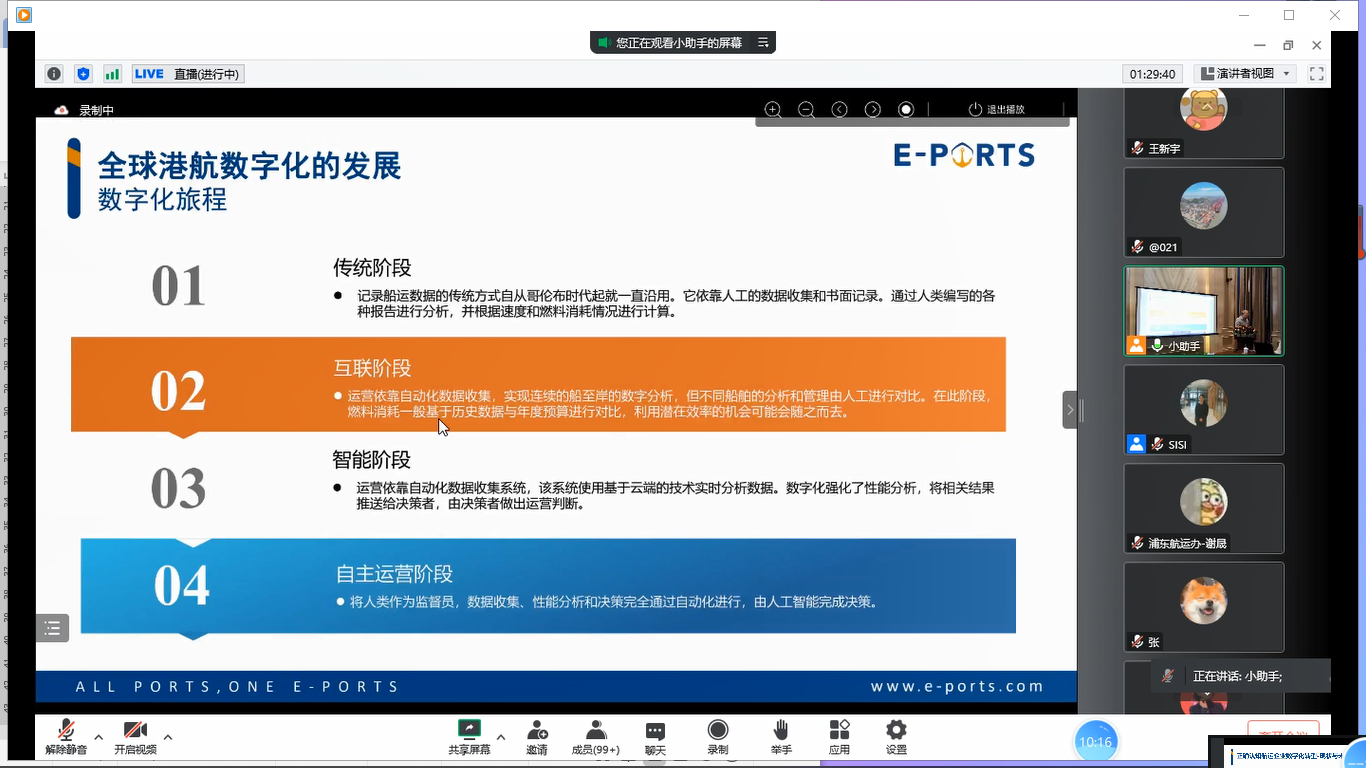
Task: Click the LIVE 直播(进行中) status button
Action: [187, 74]
